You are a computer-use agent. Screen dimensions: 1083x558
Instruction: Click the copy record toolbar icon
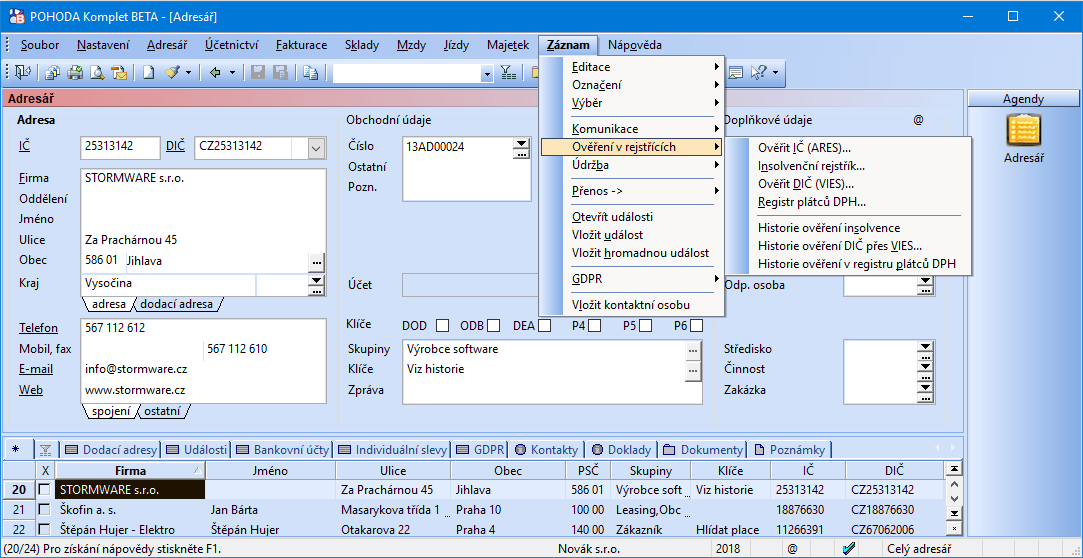tap(310, 73)
